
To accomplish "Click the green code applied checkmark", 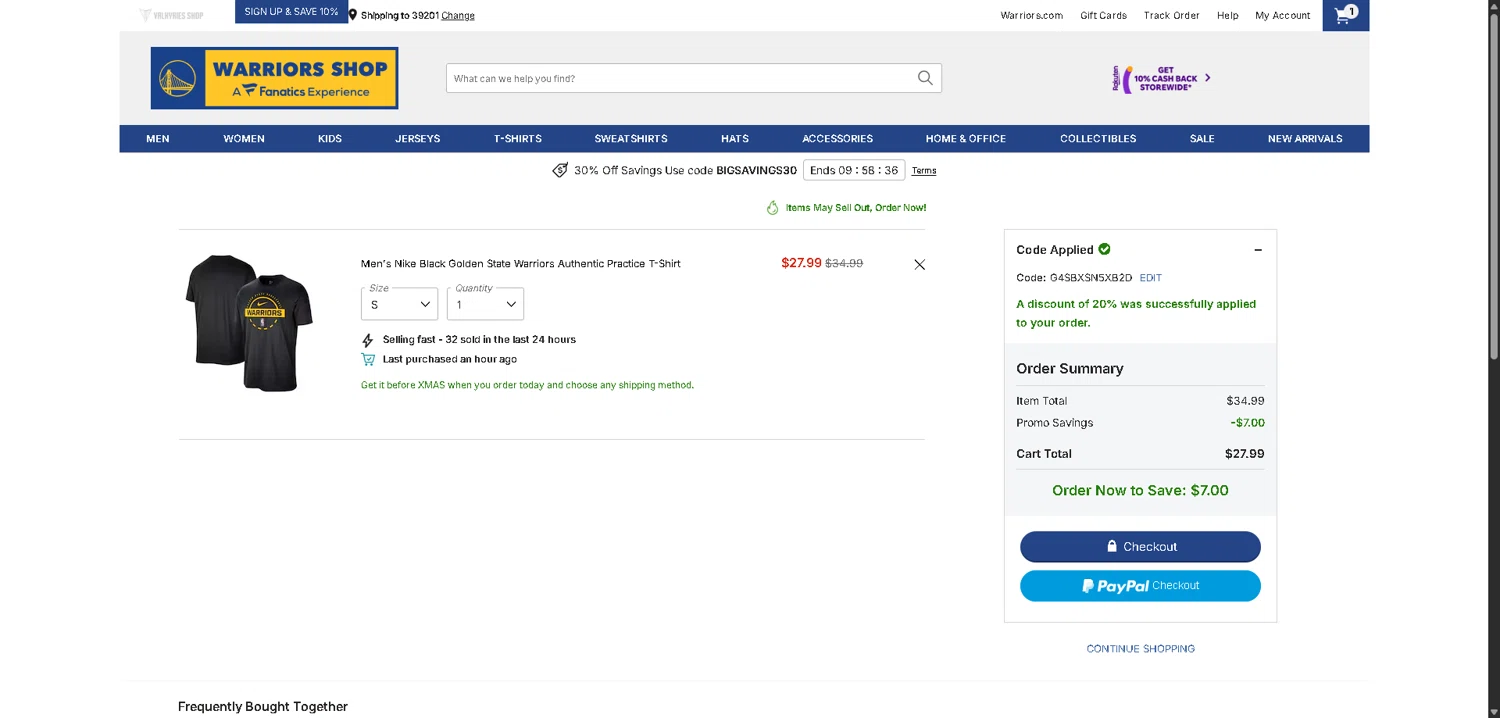I will click(1104, 249).
